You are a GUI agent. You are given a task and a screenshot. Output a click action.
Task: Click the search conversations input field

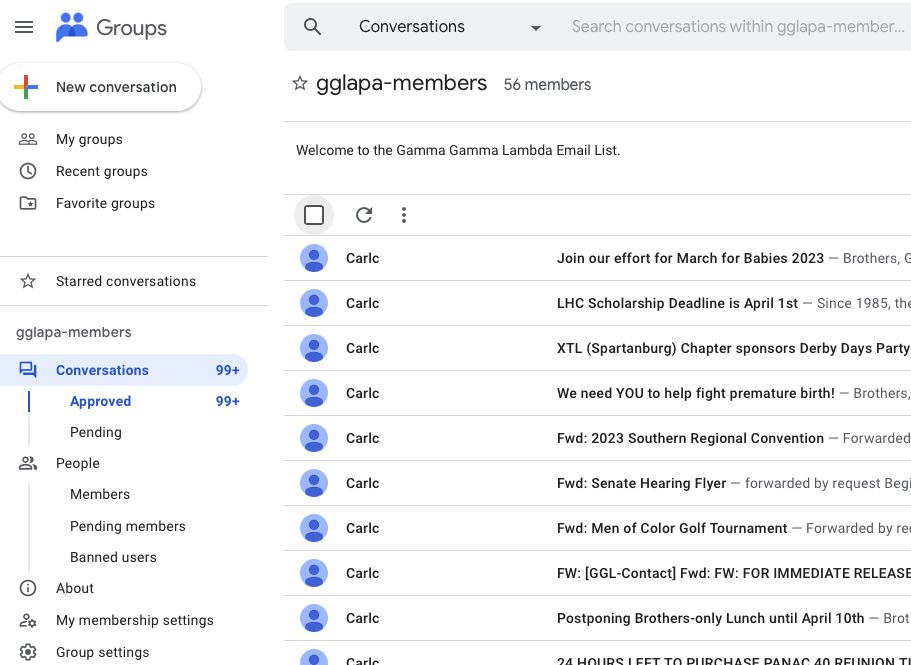[x=737, y=27]
